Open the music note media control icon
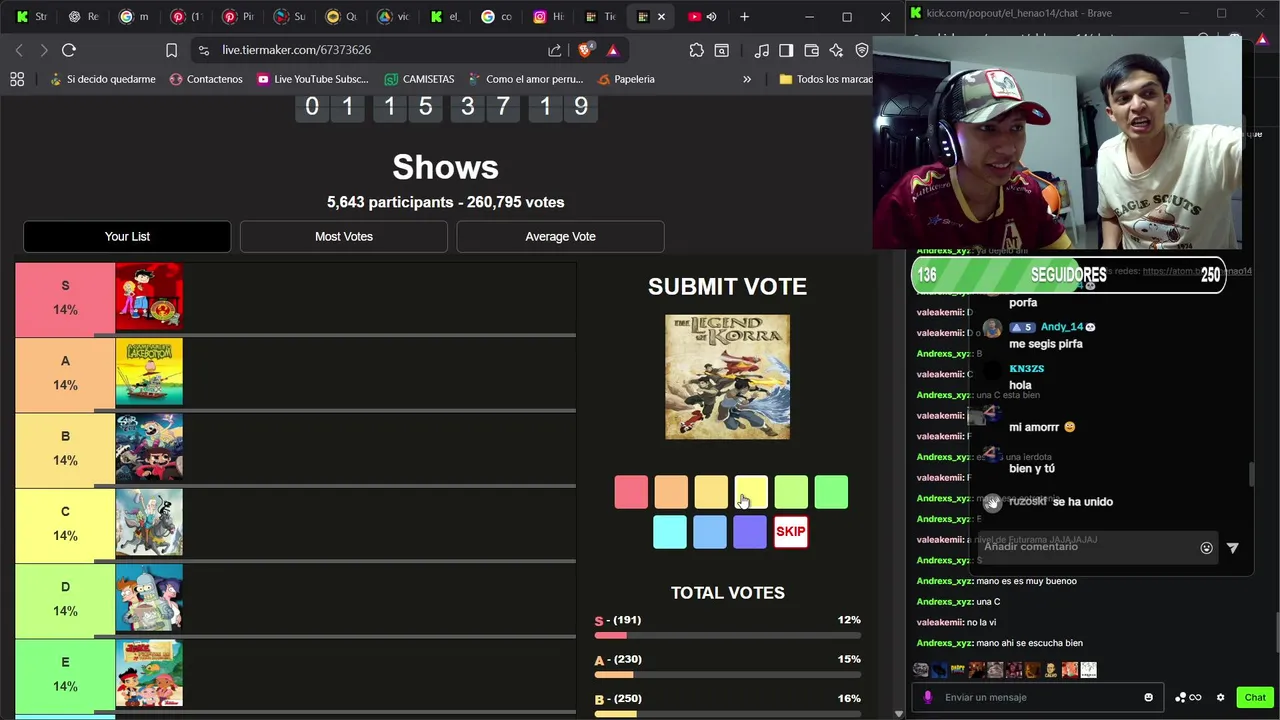 coord(762,50)
